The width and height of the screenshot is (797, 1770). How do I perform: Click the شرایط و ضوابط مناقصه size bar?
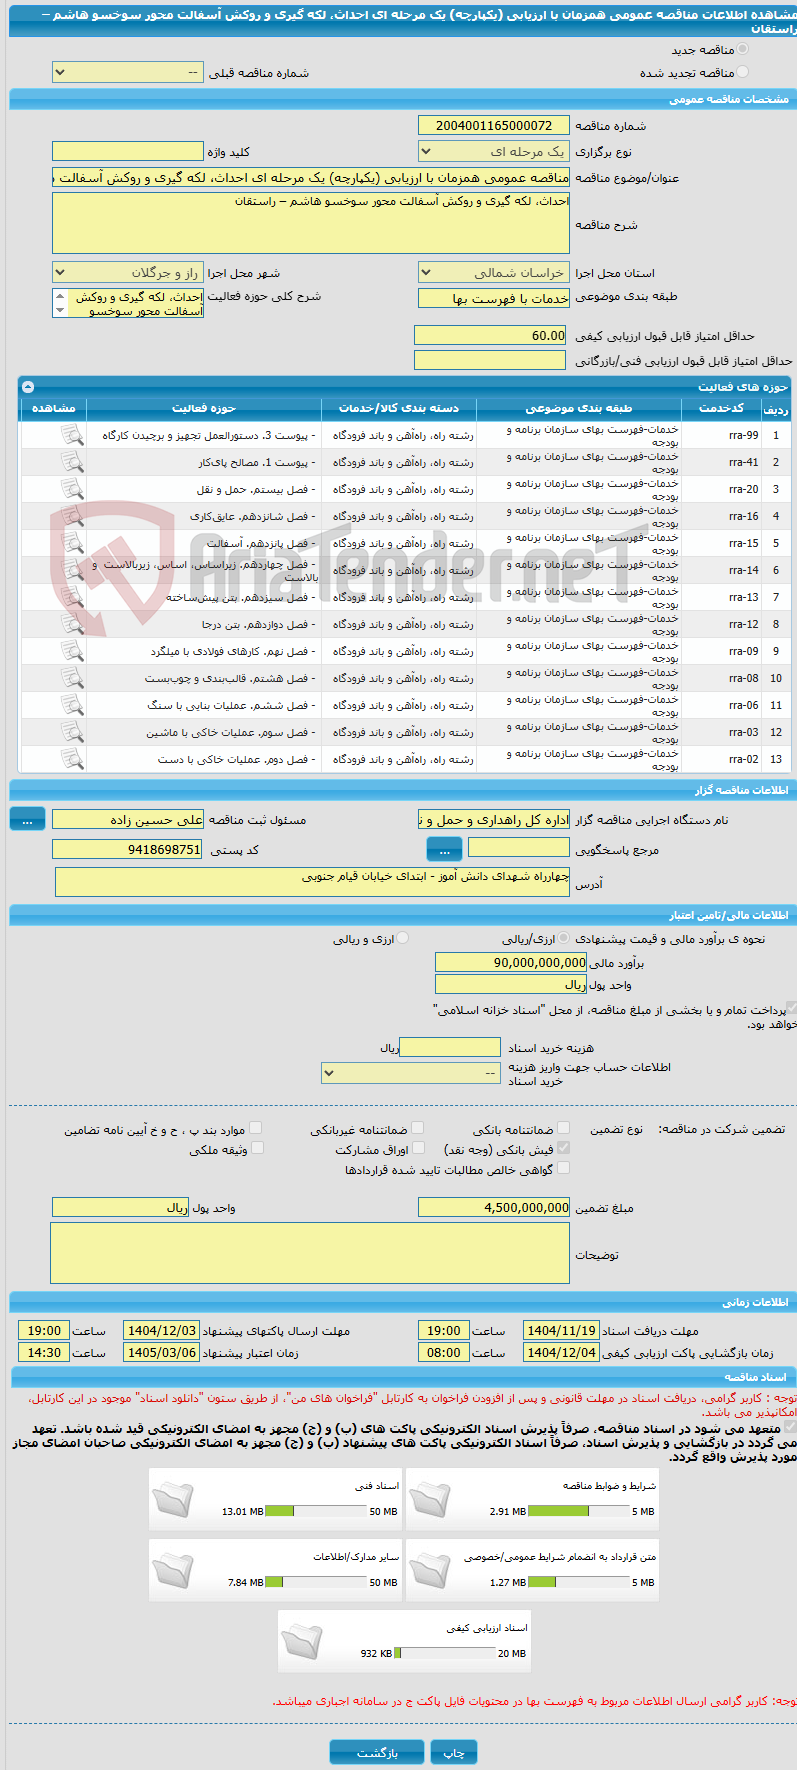[x=579, y=1511]
